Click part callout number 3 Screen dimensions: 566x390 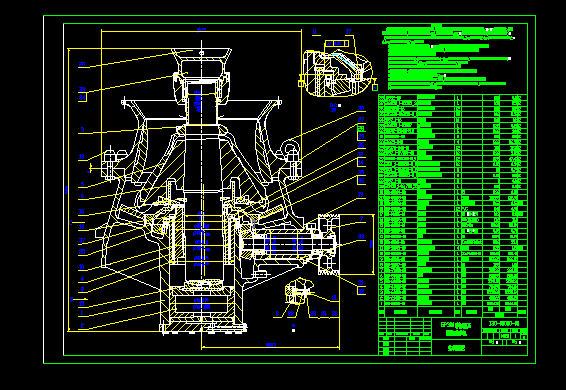(82, 130)
